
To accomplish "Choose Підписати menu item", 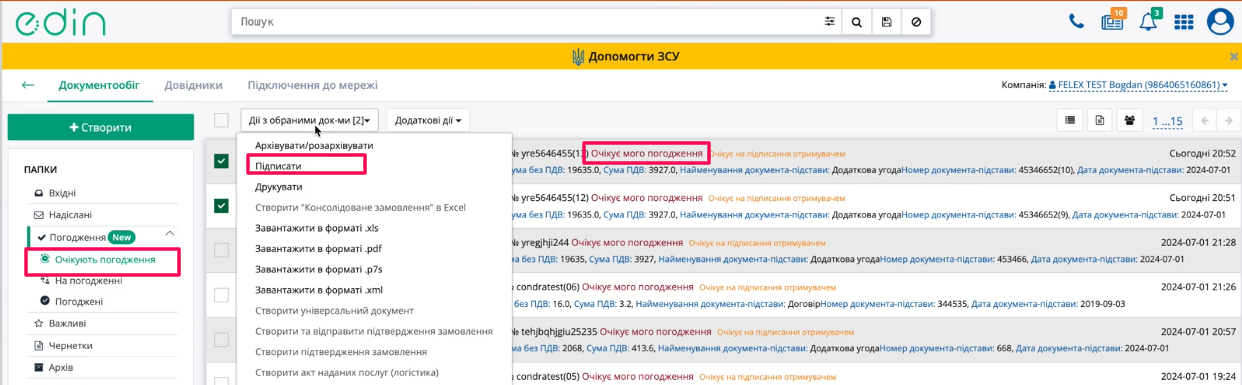I will 278,166.
